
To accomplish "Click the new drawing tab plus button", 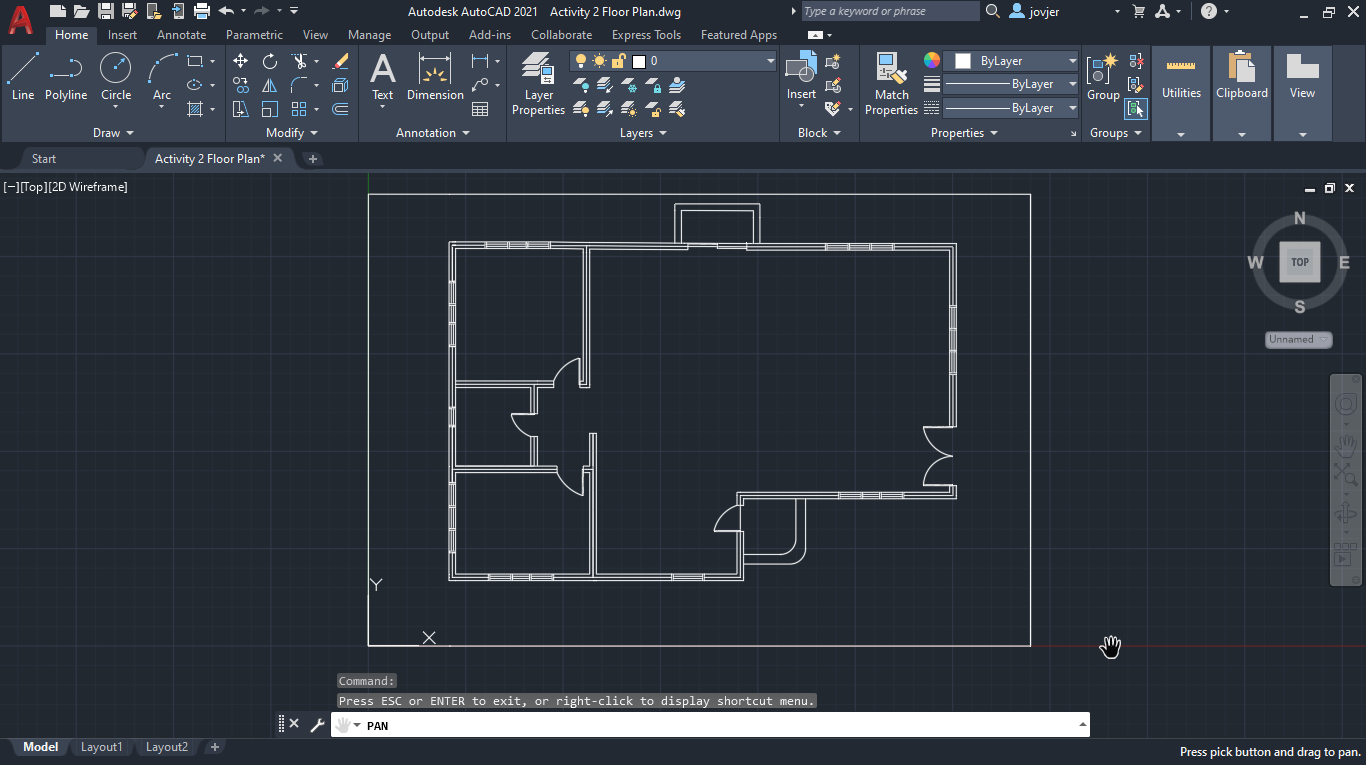I will pyautogui.click(x=312, y=159).
